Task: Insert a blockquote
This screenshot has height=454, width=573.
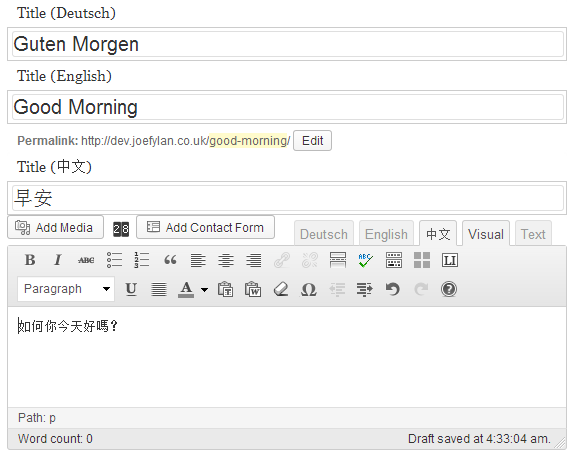Action: (170, 260)
